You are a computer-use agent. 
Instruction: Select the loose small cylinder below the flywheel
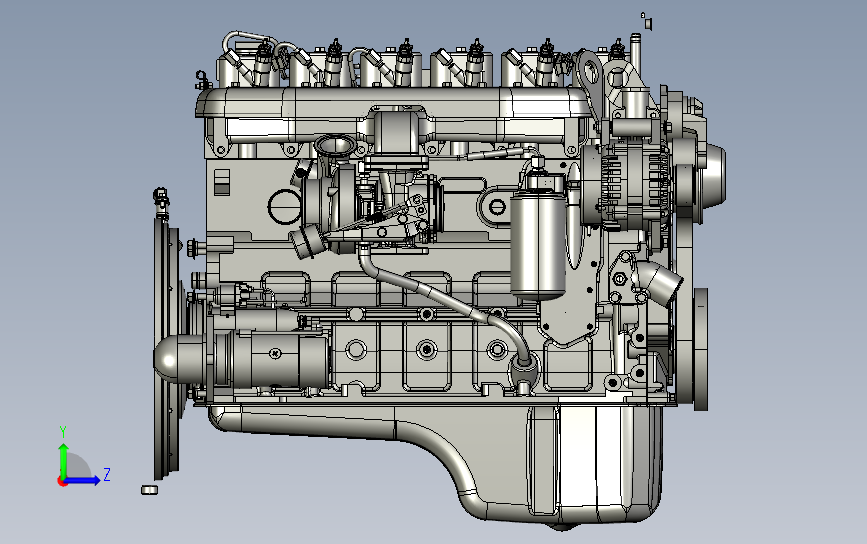[149, 490]
